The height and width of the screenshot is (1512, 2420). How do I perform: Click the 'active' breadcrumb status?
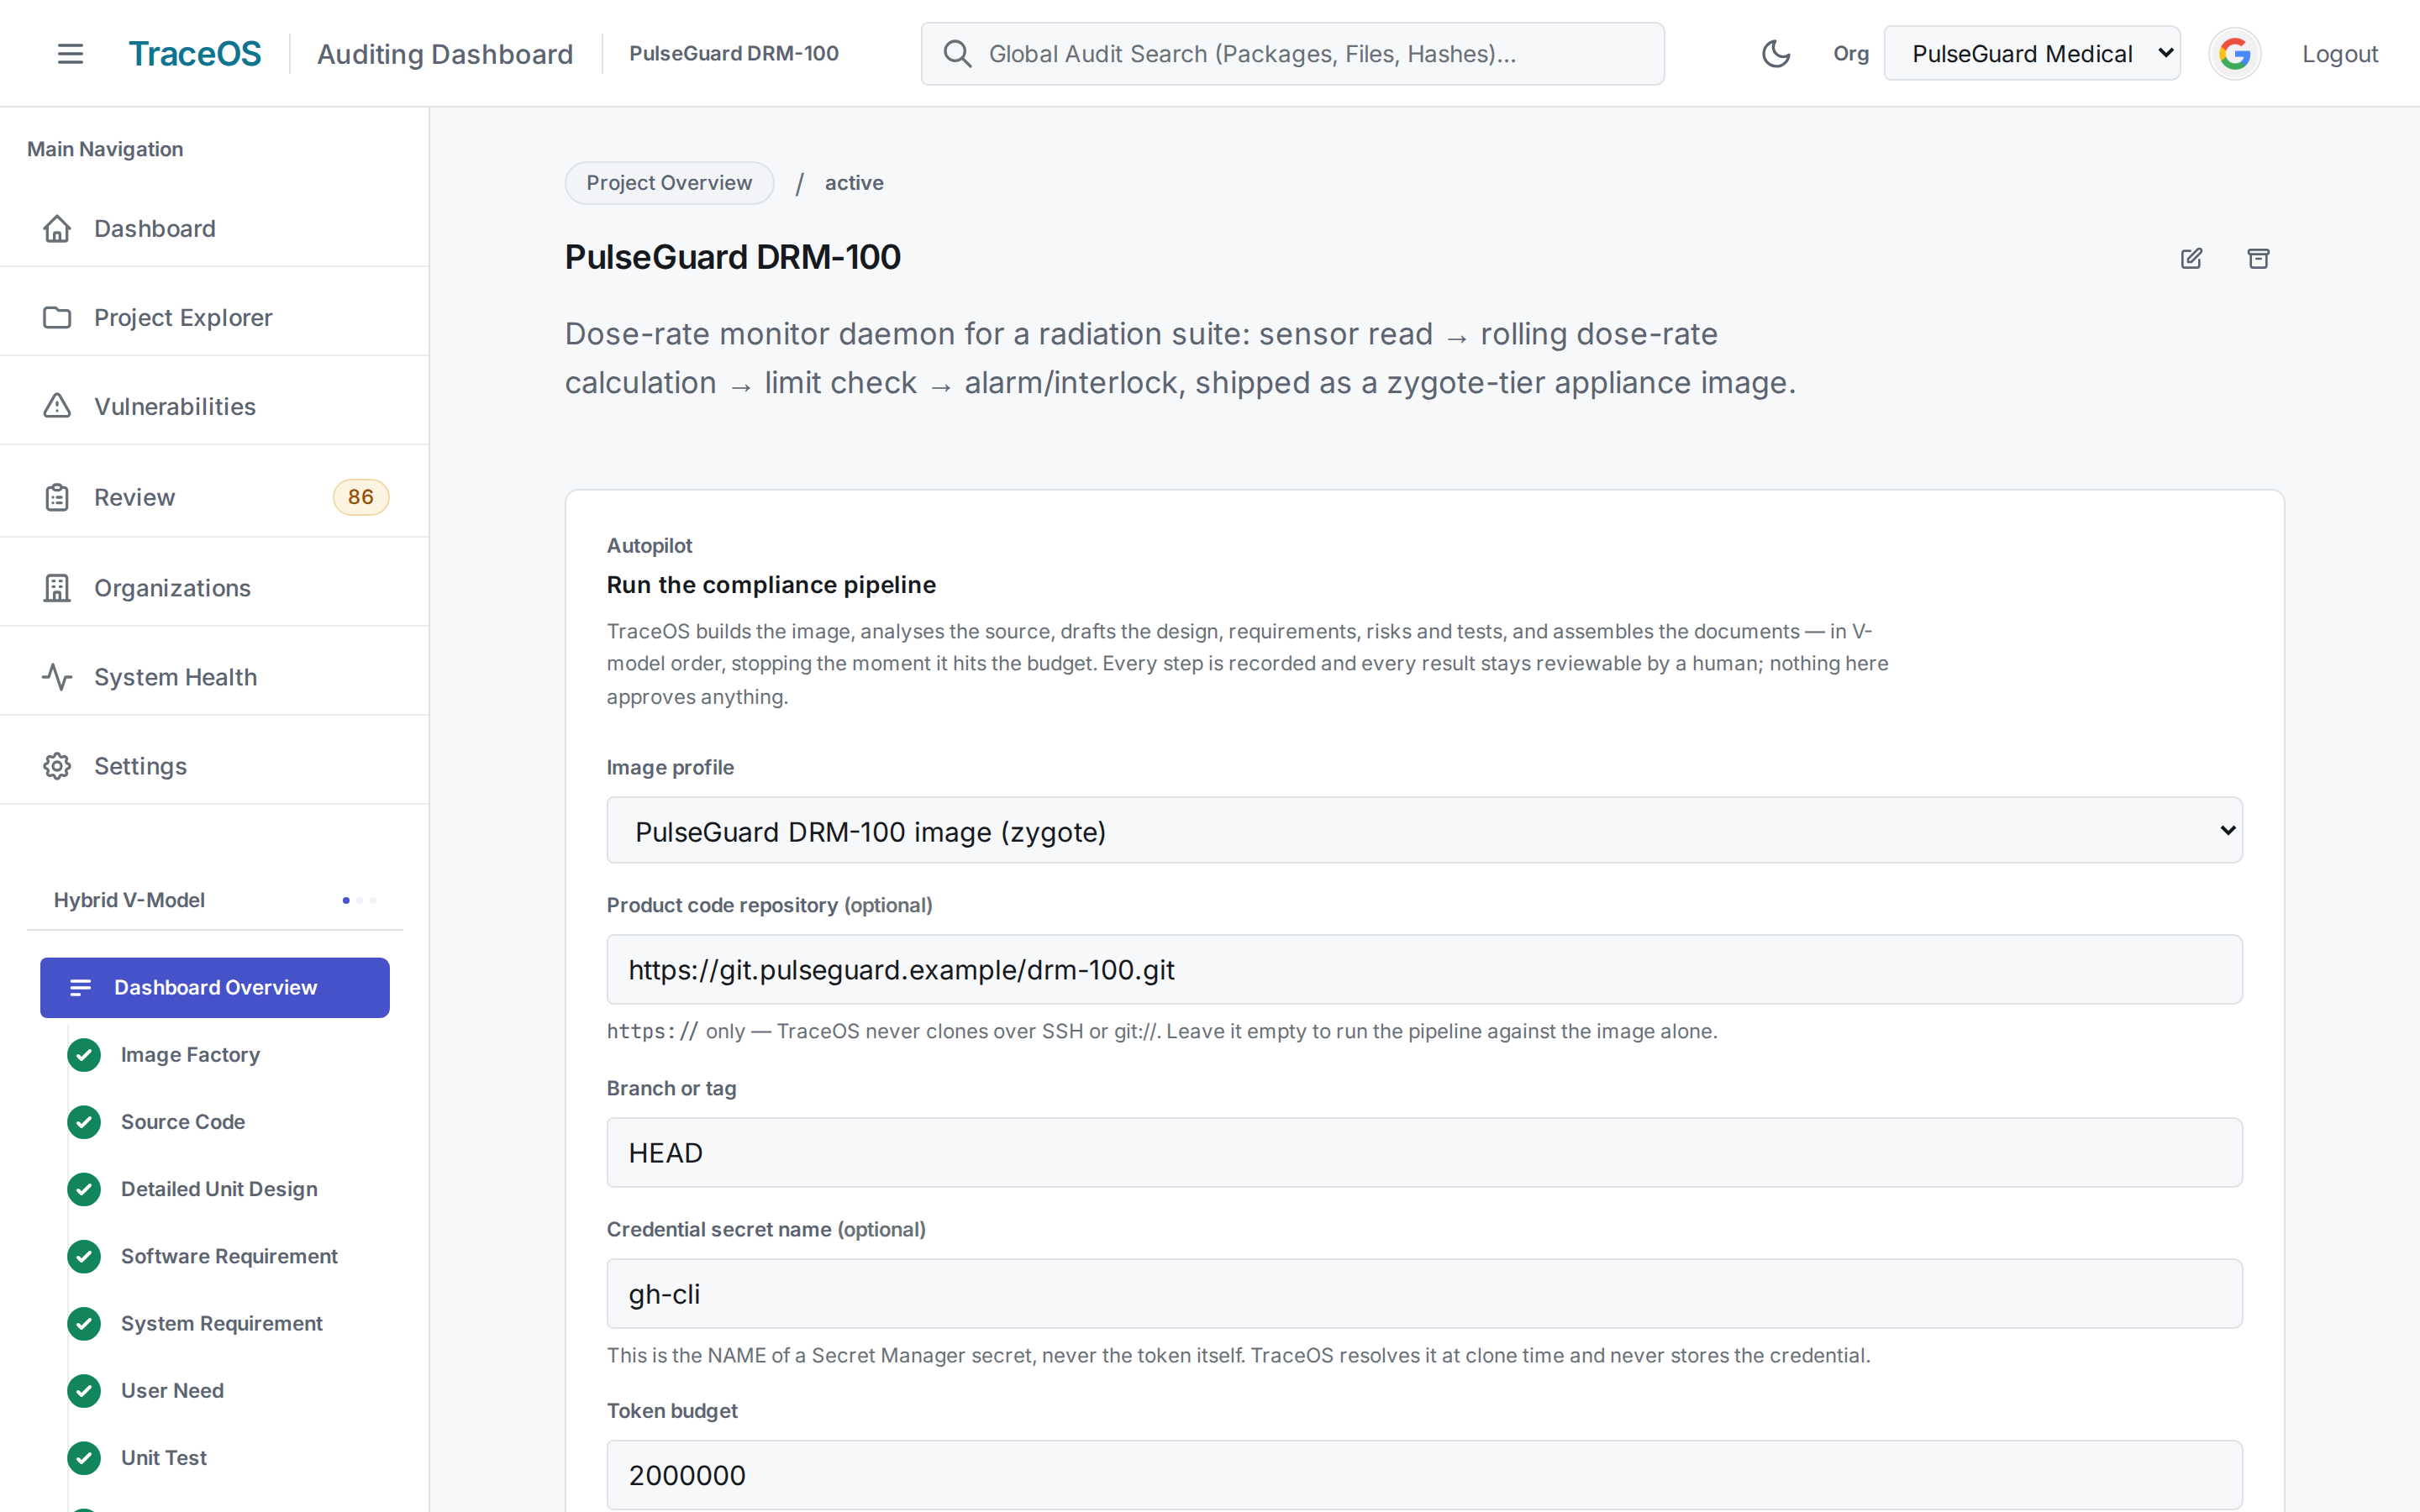pyautogui.click(x=854, y=183)
